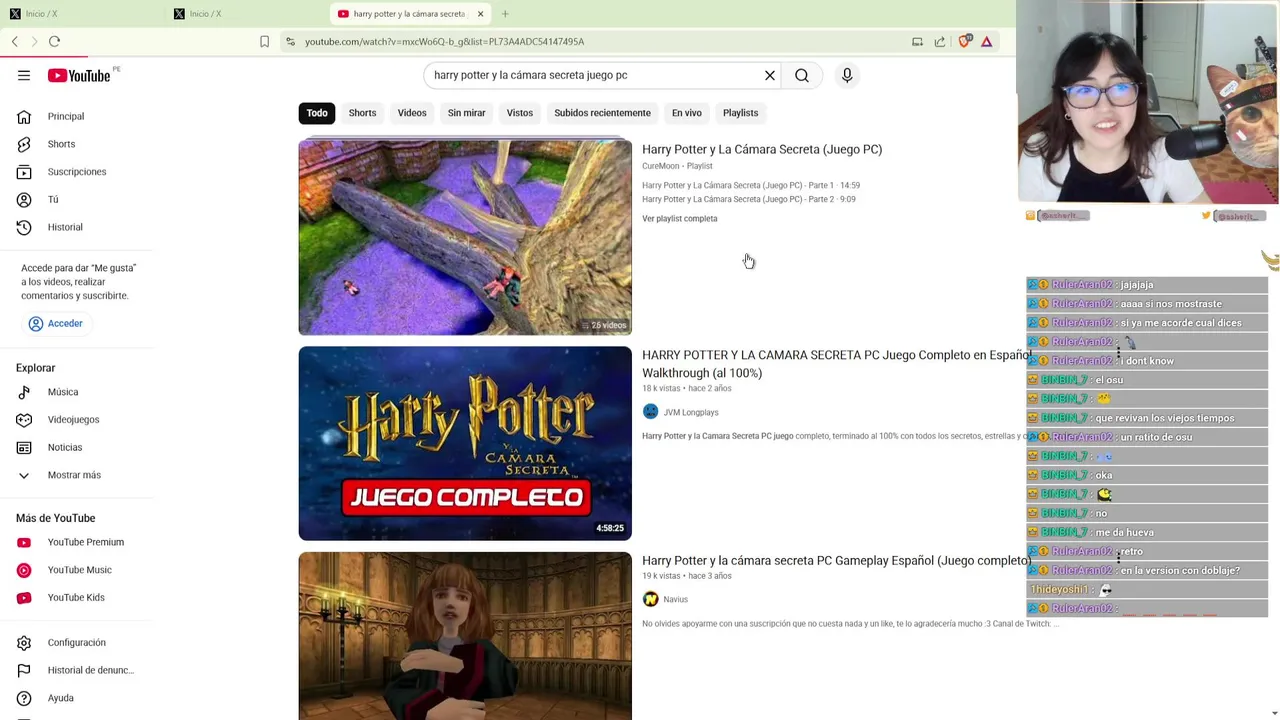1280x720 pixels.
Task: Start voice search with the microphone
Action: pyautogui.click(x=847, y=75)
